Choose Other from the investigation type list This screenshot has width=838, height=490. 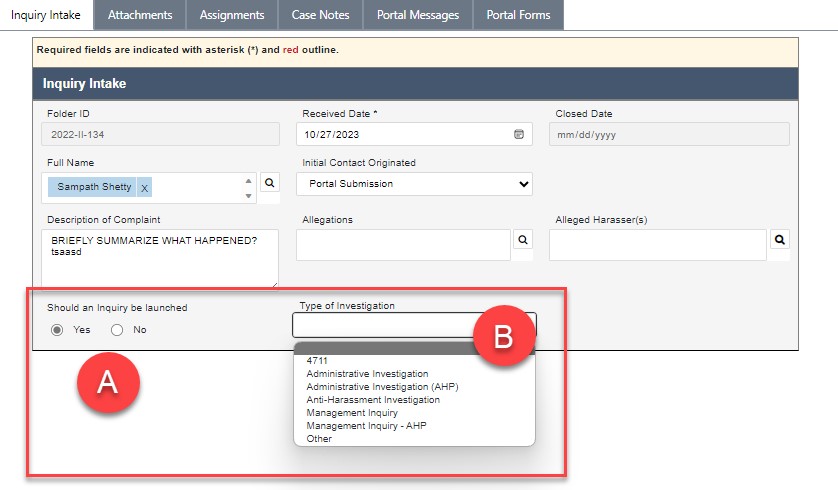[x=319, y=439]
